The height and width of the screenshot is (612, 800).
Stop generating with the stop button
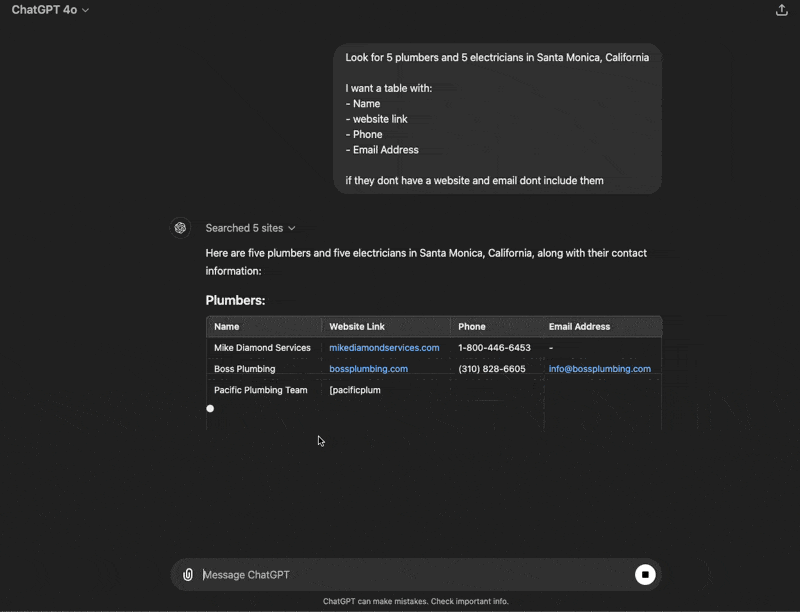(x=645, y=575)
